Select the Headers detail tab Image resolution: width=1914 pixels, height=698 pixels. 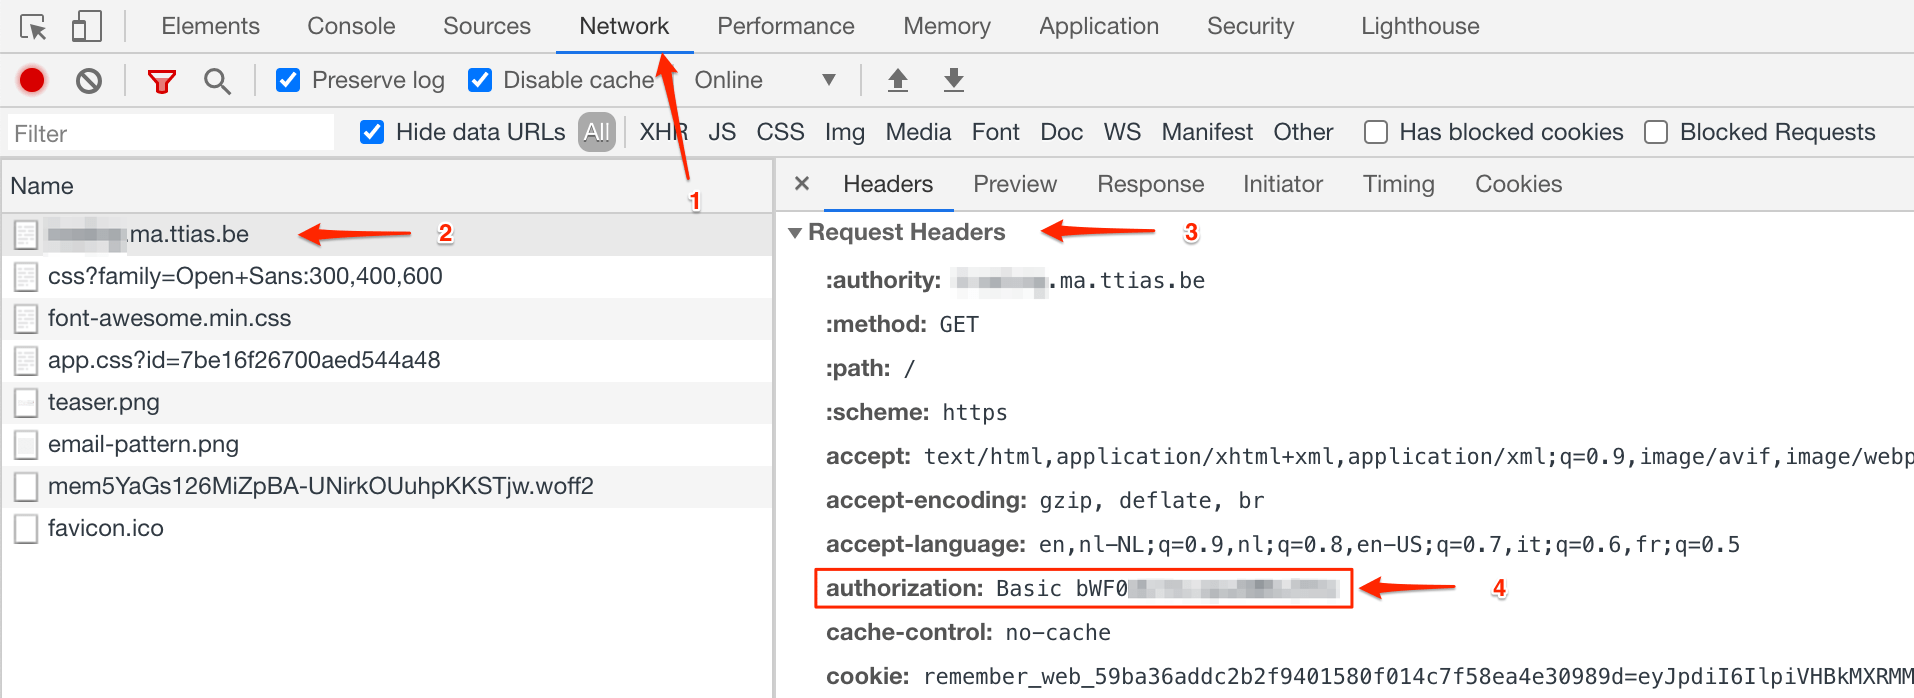tap(888, 184)
